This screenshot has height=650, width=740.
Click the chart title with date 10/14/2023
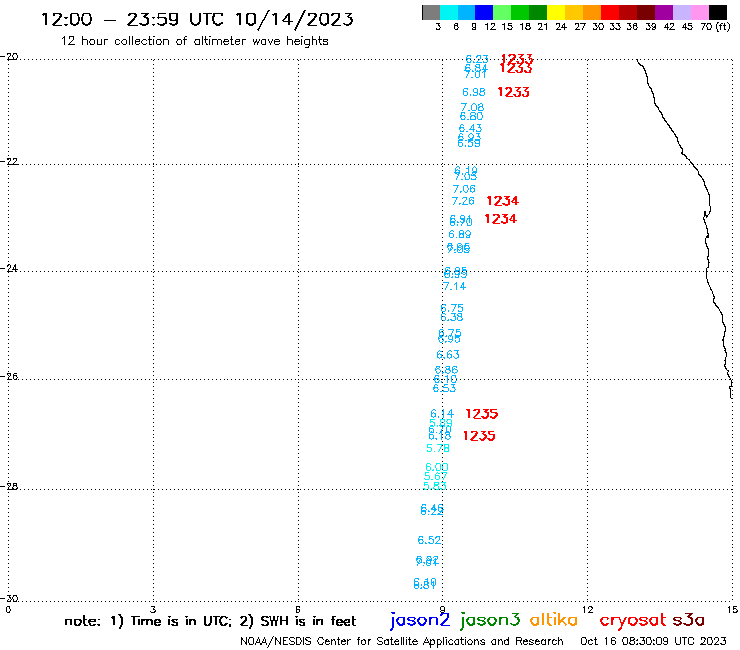197,19
